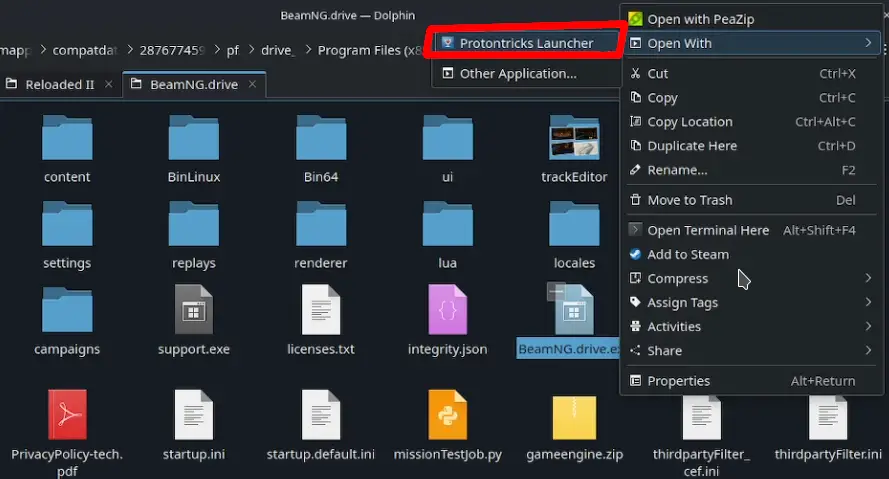889x479 pixels.
Task: Choose Other Application option
Action: click(x=527, y=74)
